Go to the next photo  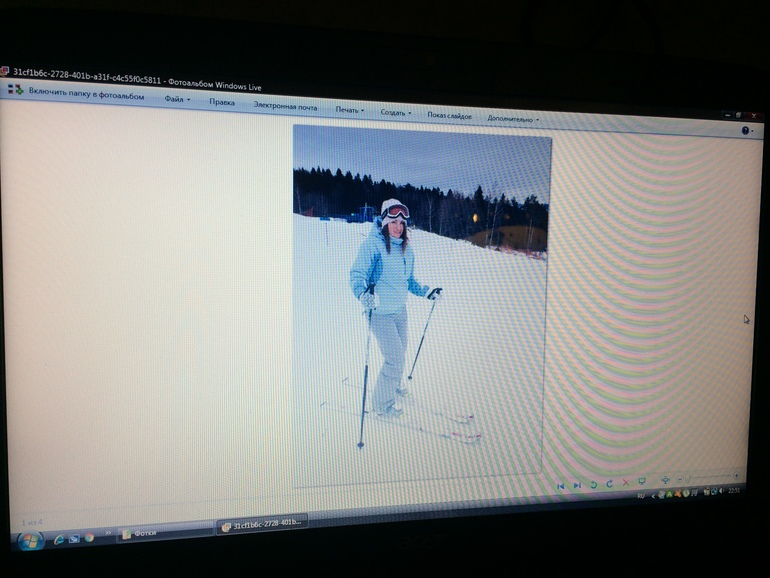pyautogui.click(x=577, y=485)
